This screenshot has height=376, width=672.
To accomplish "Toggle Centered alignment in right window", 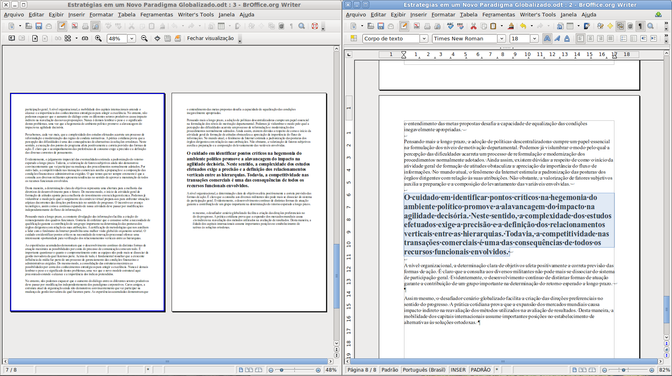I will (590, 39).
